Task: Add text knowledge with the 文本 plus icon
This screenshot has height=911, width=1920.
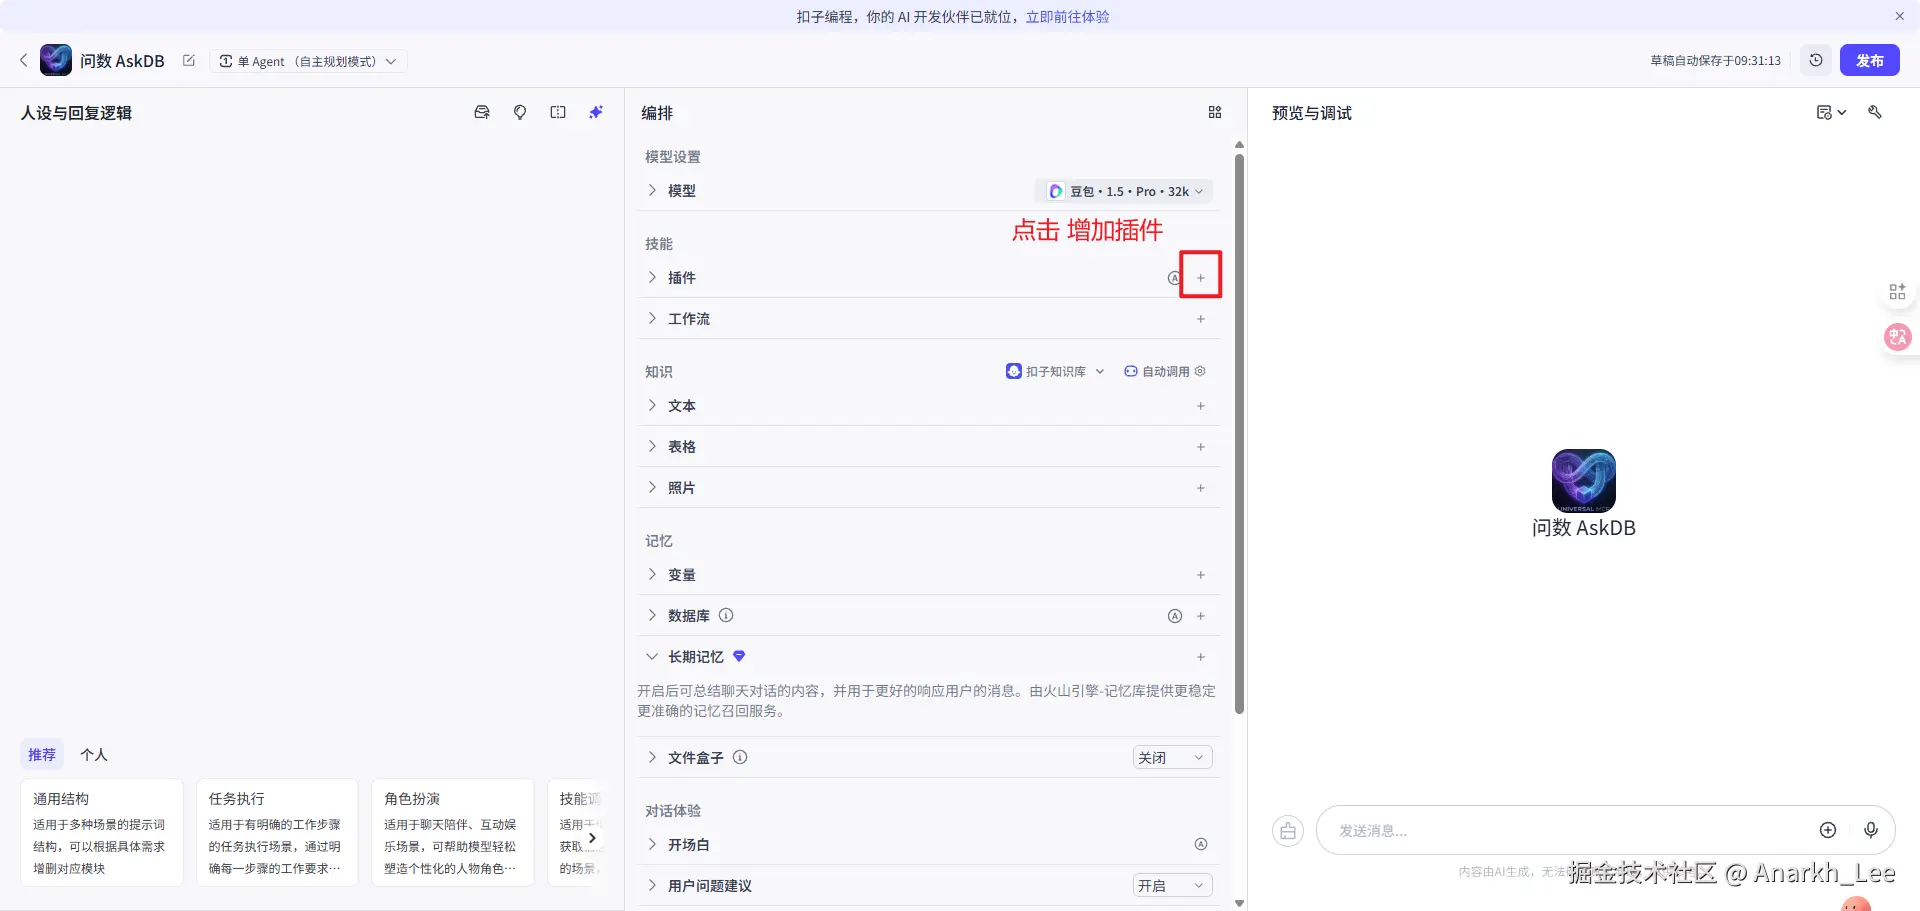Action: 1201,406
